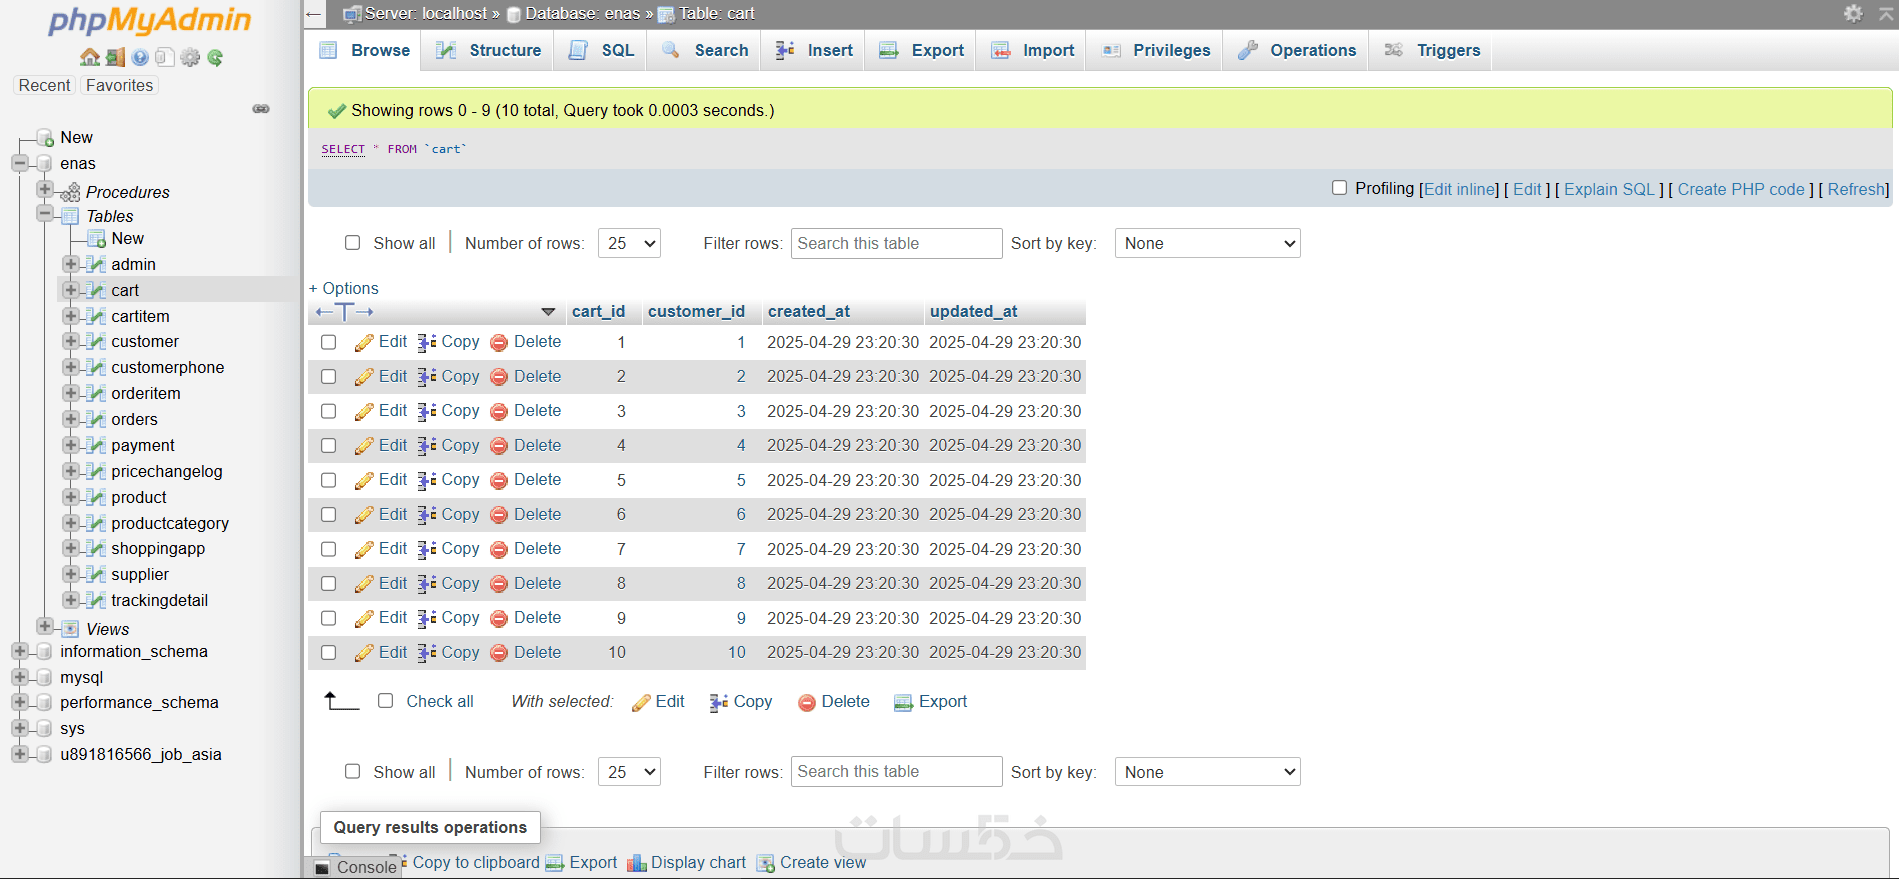This screenshot has width=1899, height=879.
Task: Click the customer table icon in tree
Action: click(x=96, y=341)
